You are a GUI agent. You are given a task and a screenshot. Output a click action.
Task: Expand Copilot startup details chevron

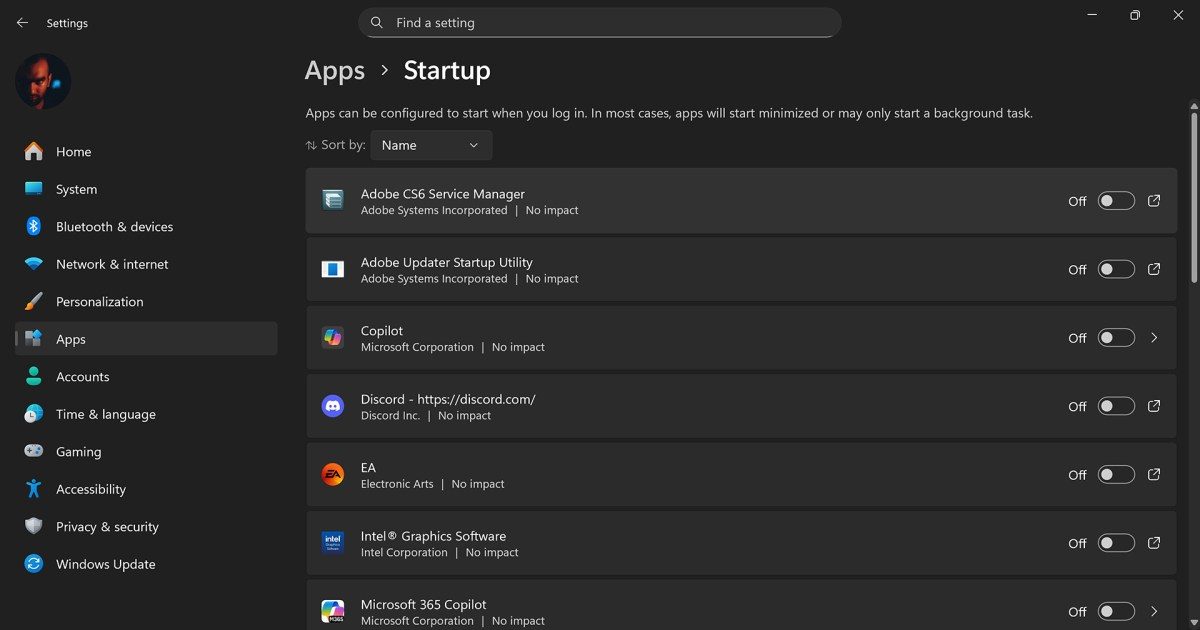(1154, 338)
